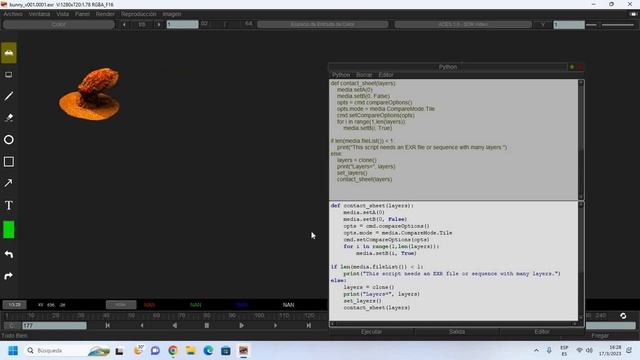Open Microsoft Store from the taskbar
The image size is (640, 360).
[226, 351]
